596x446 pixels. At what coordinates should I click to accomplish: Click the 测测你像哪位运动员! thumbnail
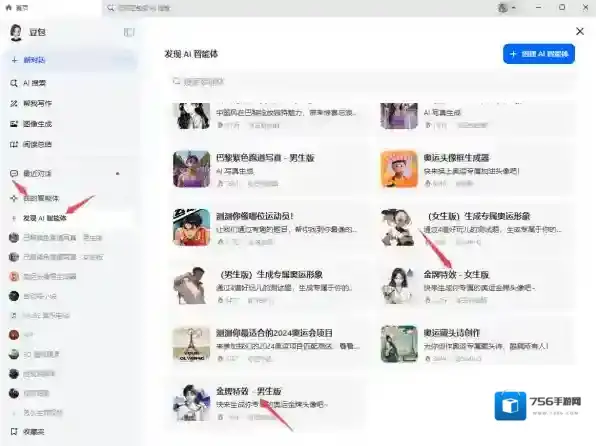click(x=192, y=227)
